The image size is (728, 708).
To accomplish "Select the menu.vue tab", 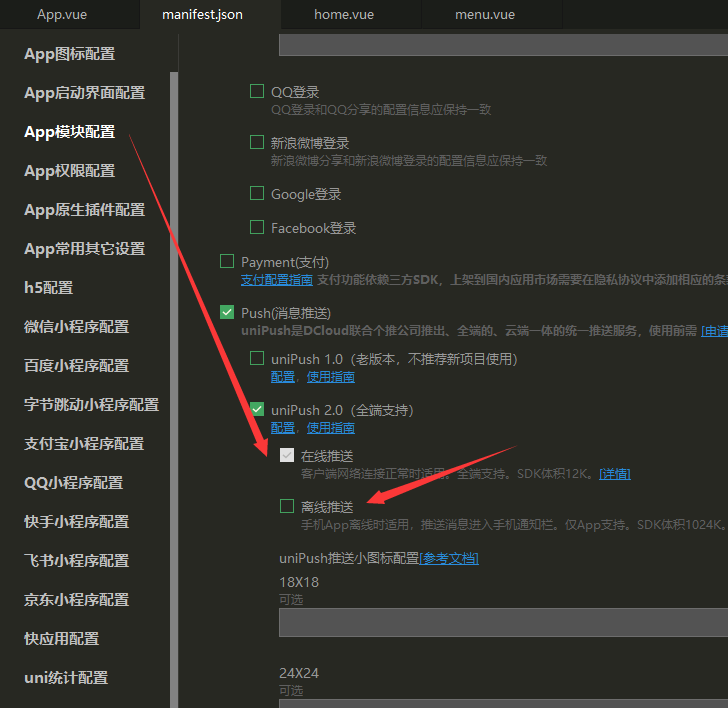I will pos(485,14).
